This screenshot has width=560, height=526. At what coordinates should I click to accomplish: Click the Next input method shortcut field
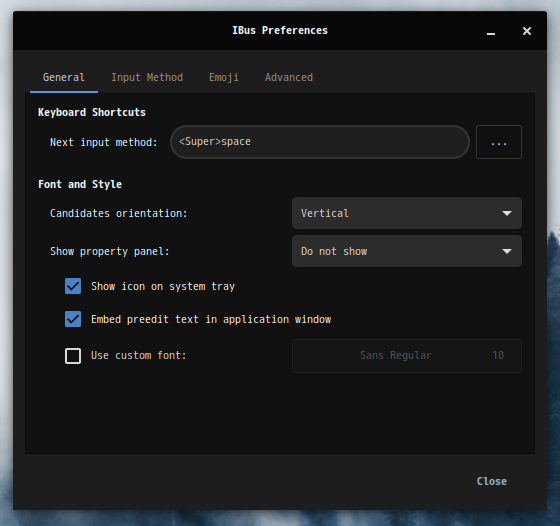(x=320, y=142)
